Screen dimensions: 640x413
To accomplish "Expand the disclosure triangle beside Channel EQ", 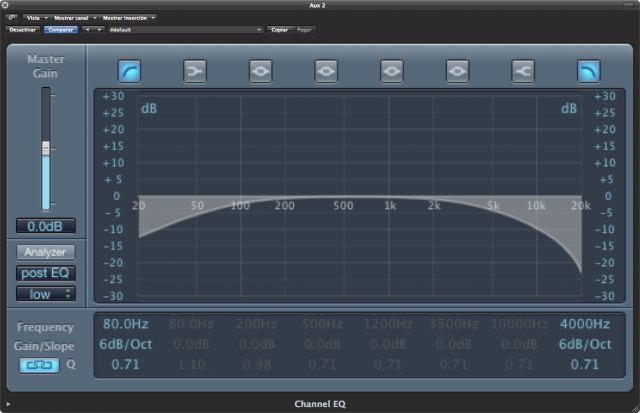I will coord(8,404).
